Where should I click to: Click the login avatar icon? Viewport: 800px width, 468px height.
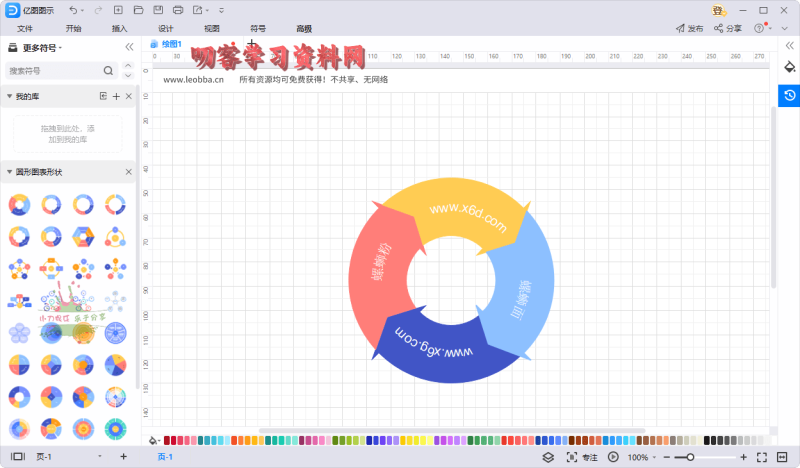(x=718, y=10)
